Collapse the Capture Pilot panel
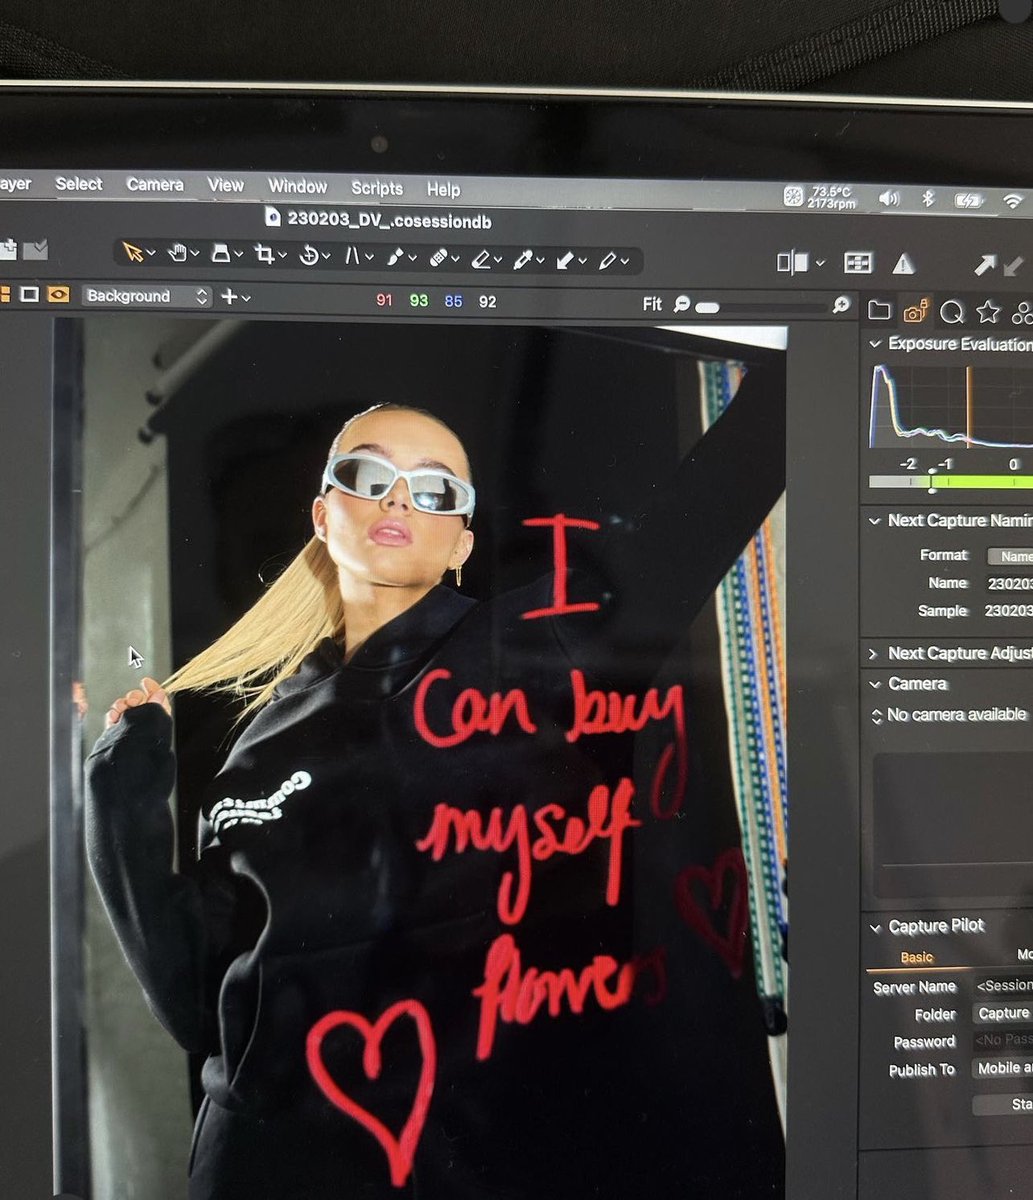This screenshot has height=1200, width=1033. [x=876, y=926]
